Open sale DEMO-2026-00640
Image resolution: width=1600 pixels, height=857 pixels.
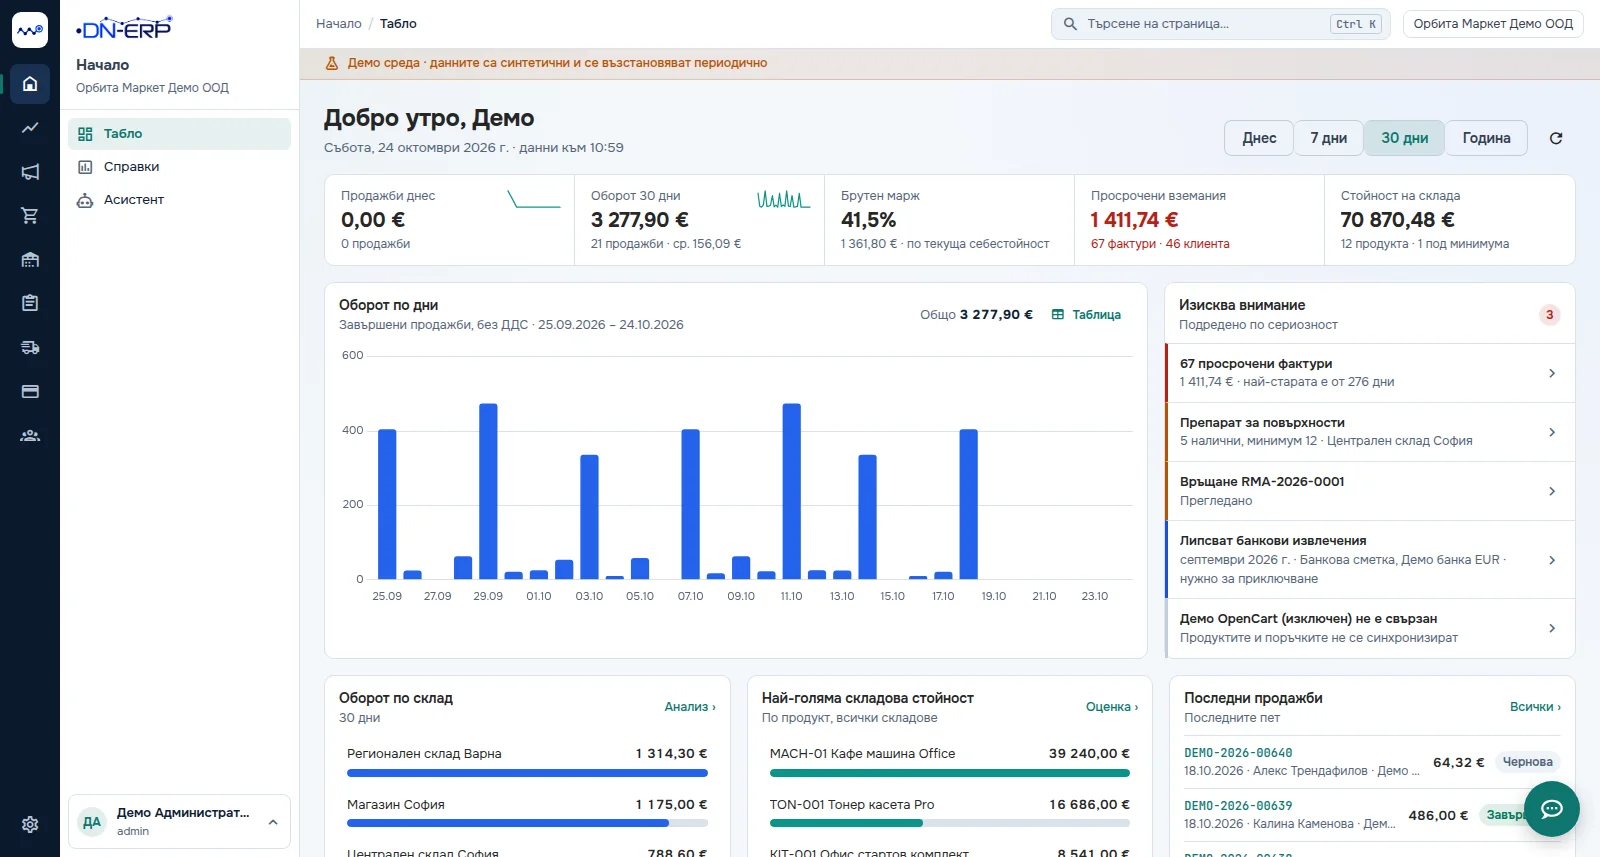pos(1238,753)
